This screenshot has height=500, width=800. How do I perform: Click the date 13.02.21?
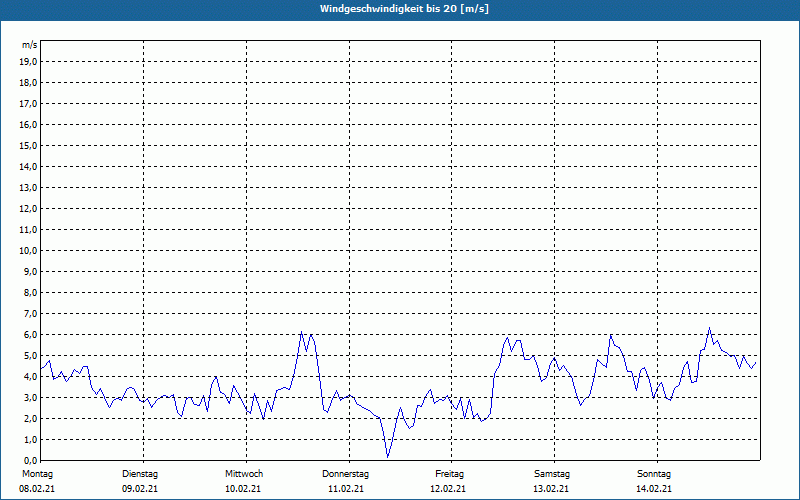coord(551,489)
